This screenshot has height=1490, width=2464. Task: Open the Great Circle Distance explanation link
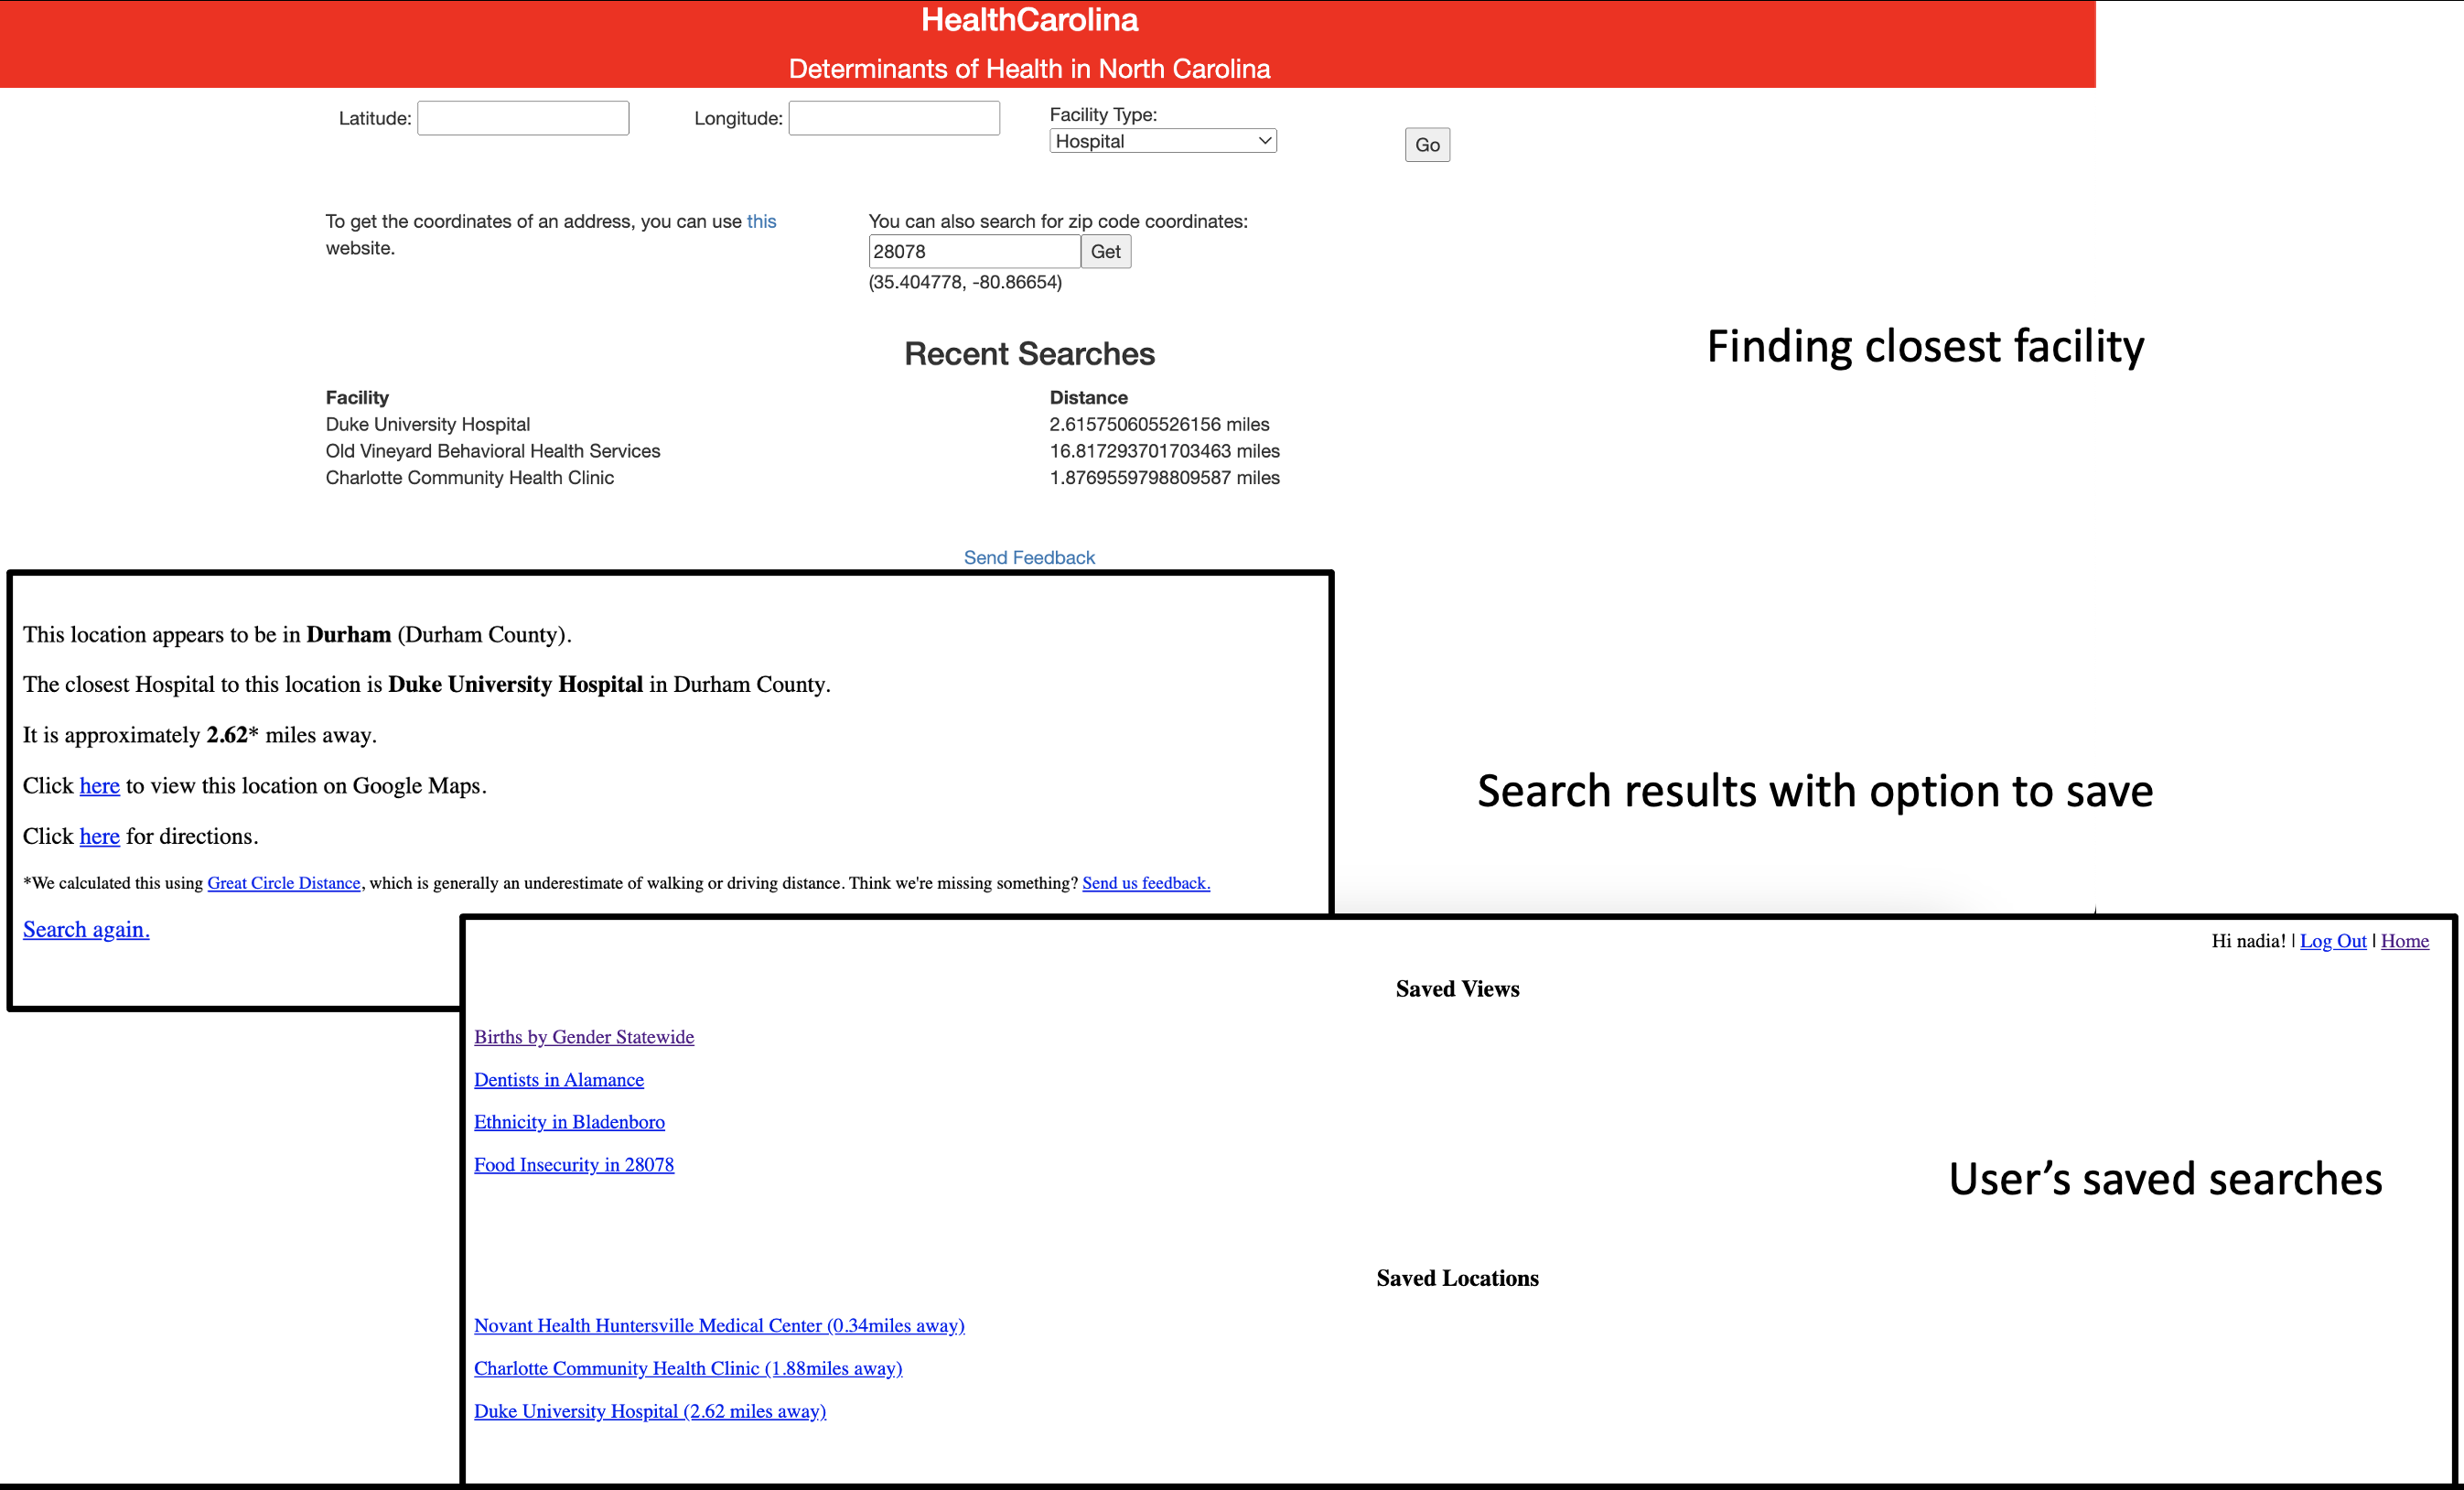(x=283, y=883)
